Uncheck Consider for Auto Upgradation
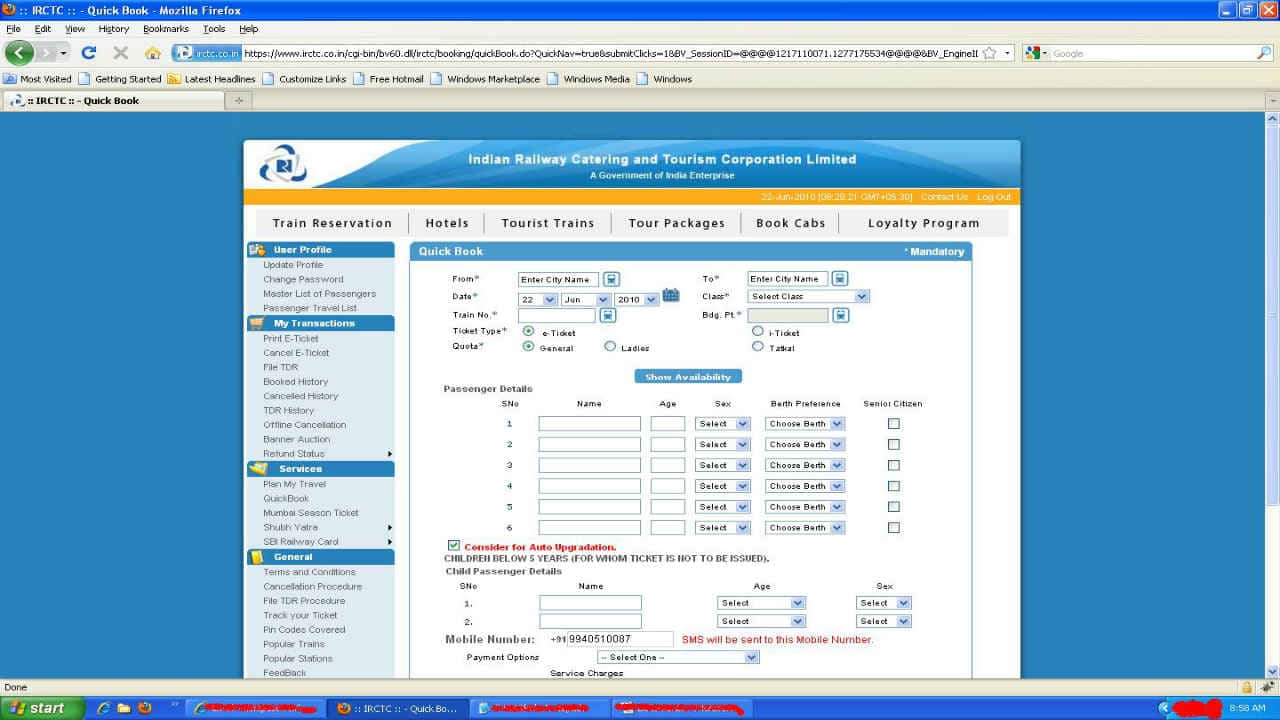The height and width of the screenshot is (720, 1280). 453,545
